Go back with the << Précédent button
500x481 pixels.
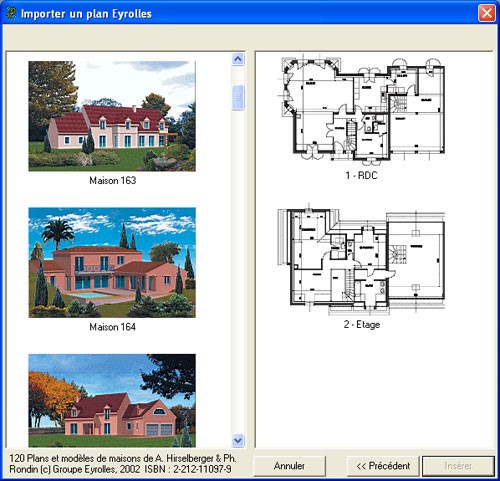383,466
